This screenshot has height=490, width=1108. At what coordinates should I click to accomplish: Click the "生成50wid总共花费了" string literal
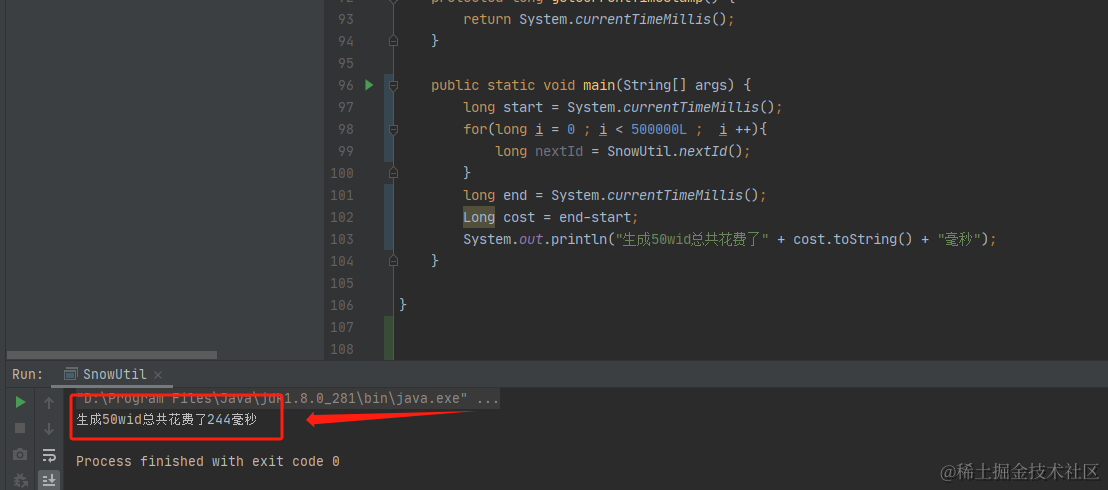tap(693, 239)
